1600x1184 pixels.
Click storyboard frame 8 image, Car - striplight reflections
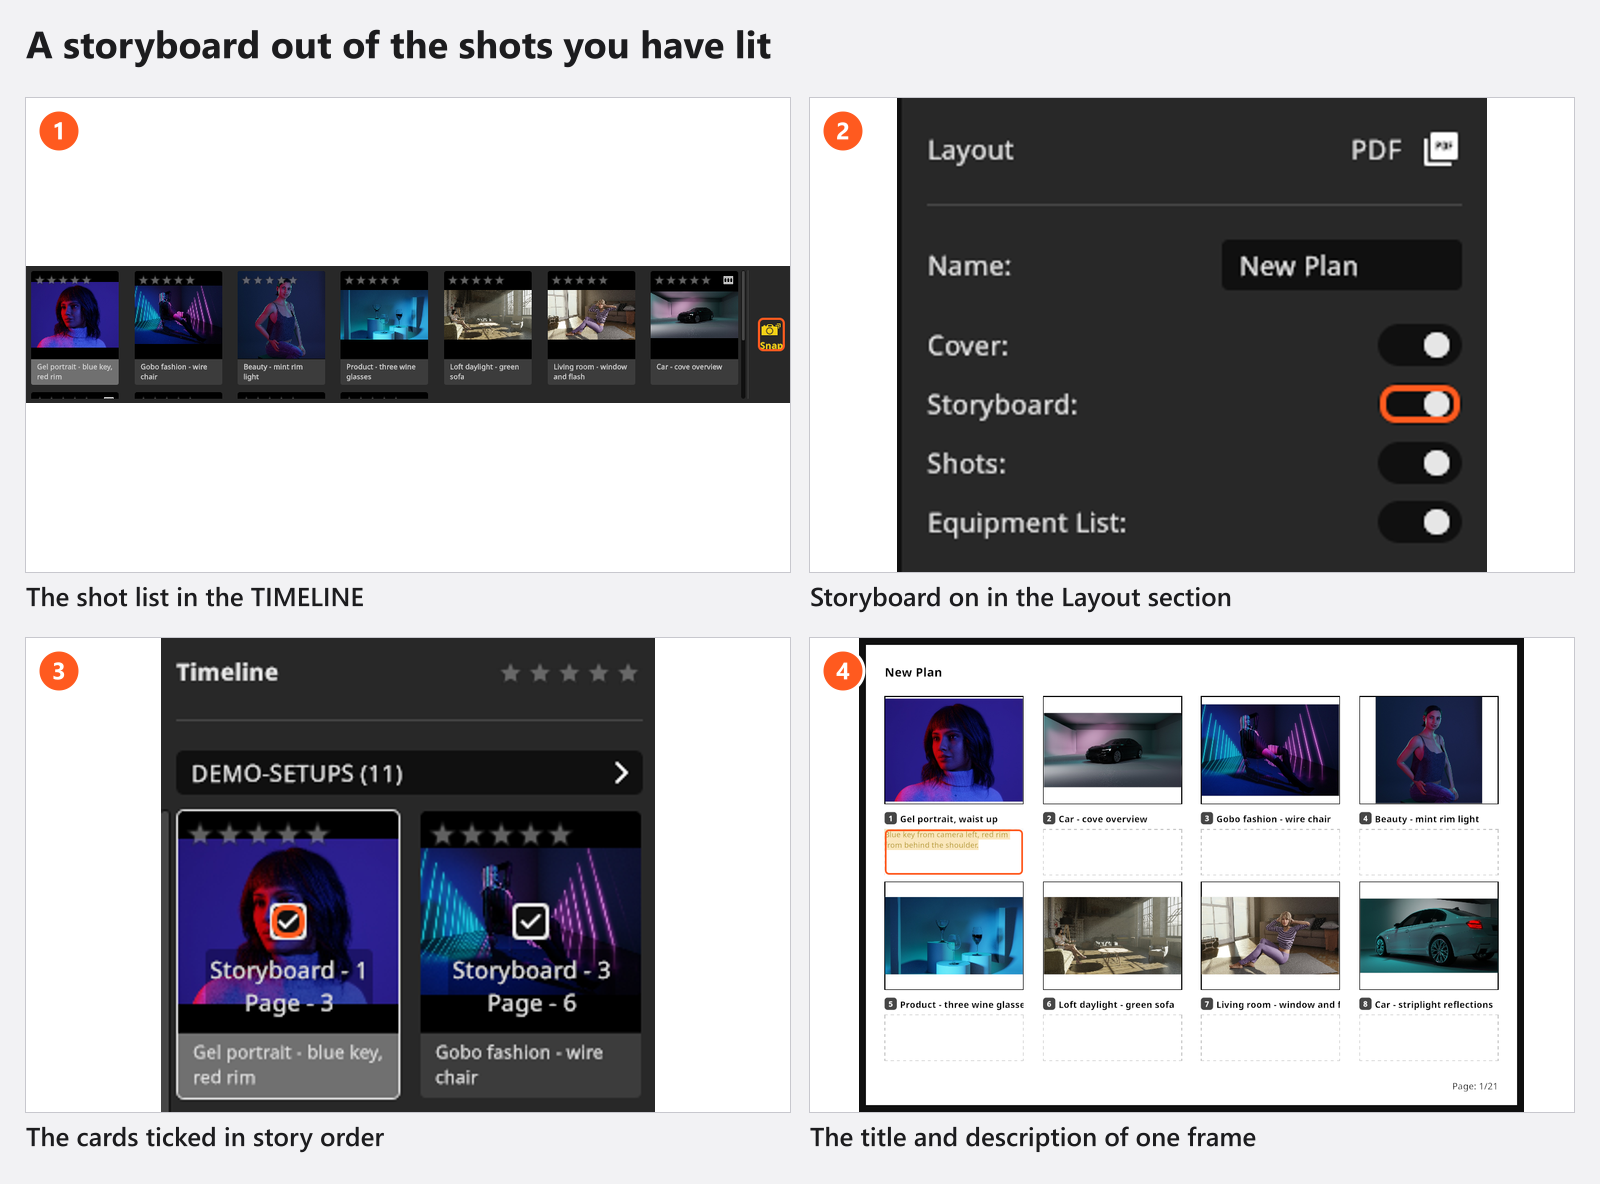(x=1429, y=935)
